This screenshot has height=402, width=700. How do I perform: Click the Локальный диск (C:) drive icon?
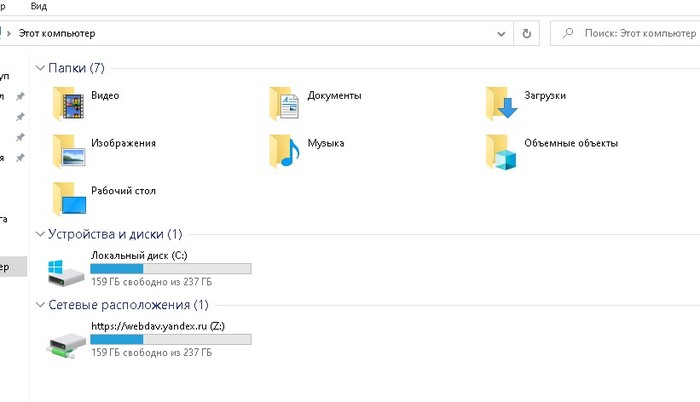68,271
